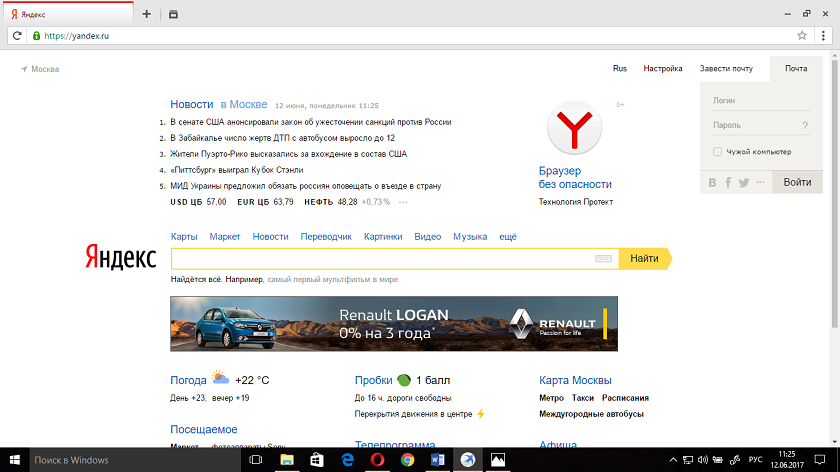Open the Картинки service
The height and width of the screenshot is (472, 840).
pyautogui.click(x=383, y=237)
